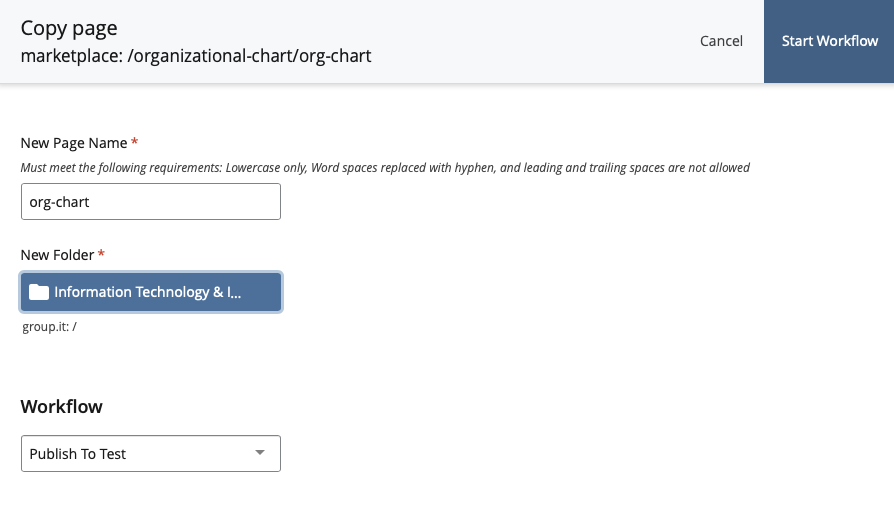Click the workflow dropdown arrow
Viewport: 894px width, 511px height.
tap(260, 453)
